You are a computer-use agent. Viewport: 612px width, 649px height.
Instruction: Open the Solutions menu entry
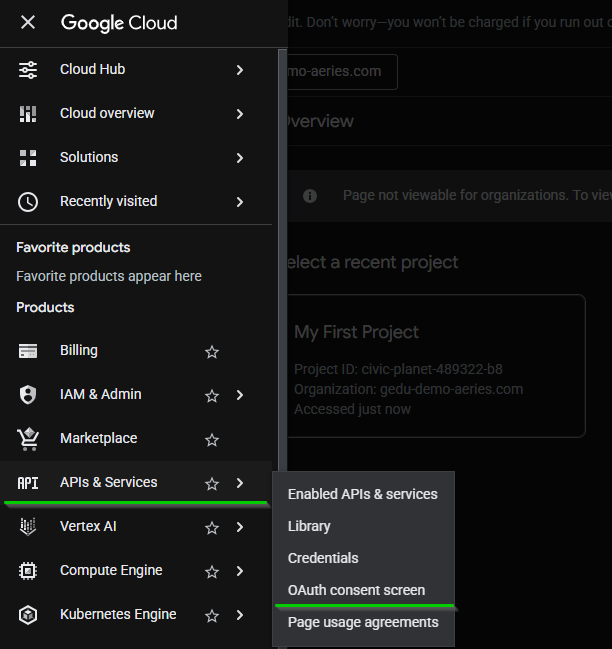click(x=136, y=157)
